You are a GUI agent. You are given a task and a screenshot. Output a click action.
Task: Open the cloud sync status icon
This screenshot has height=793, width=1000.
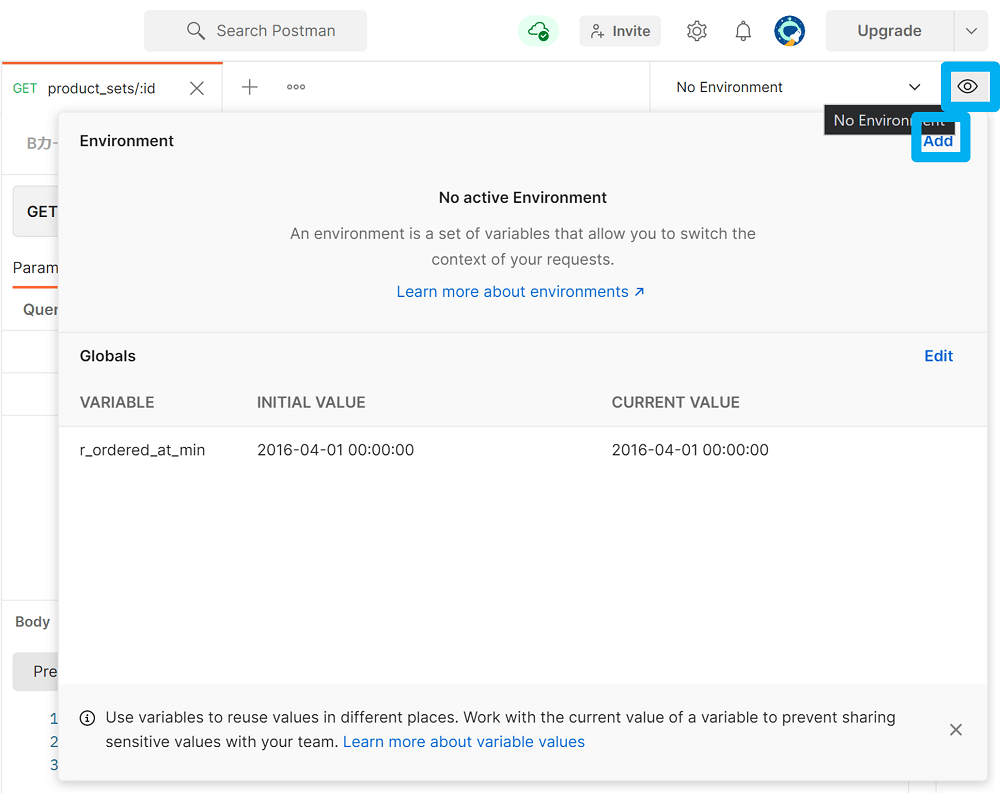538,31
